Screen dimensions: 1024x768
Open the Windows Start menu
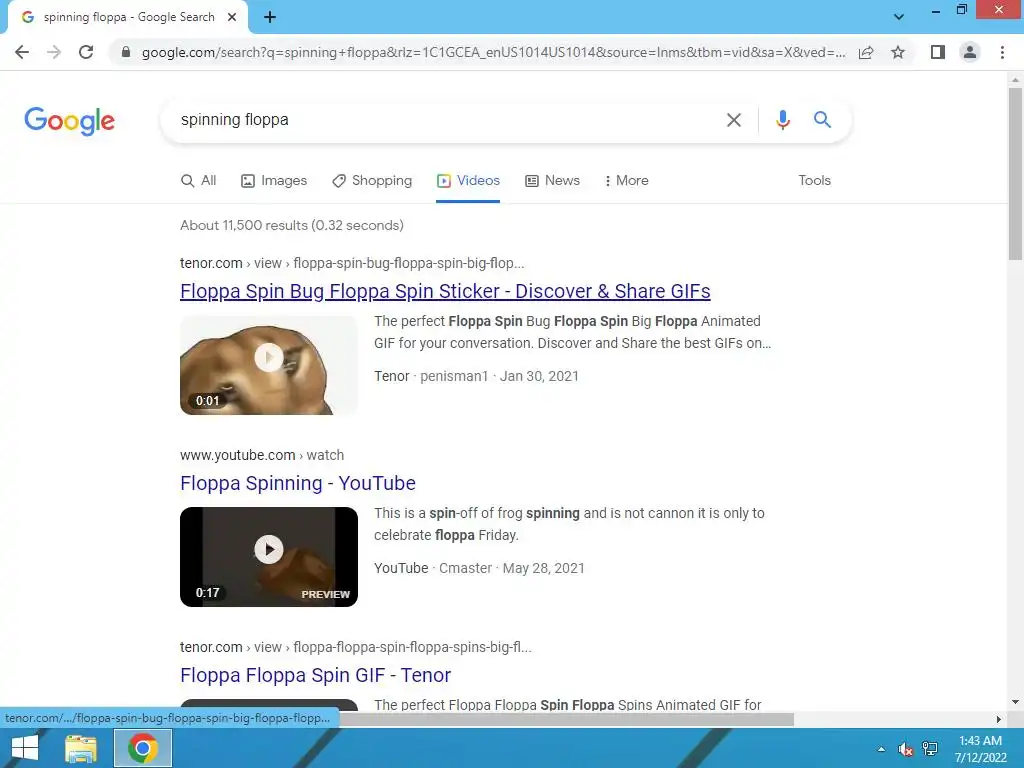[25, 748]
